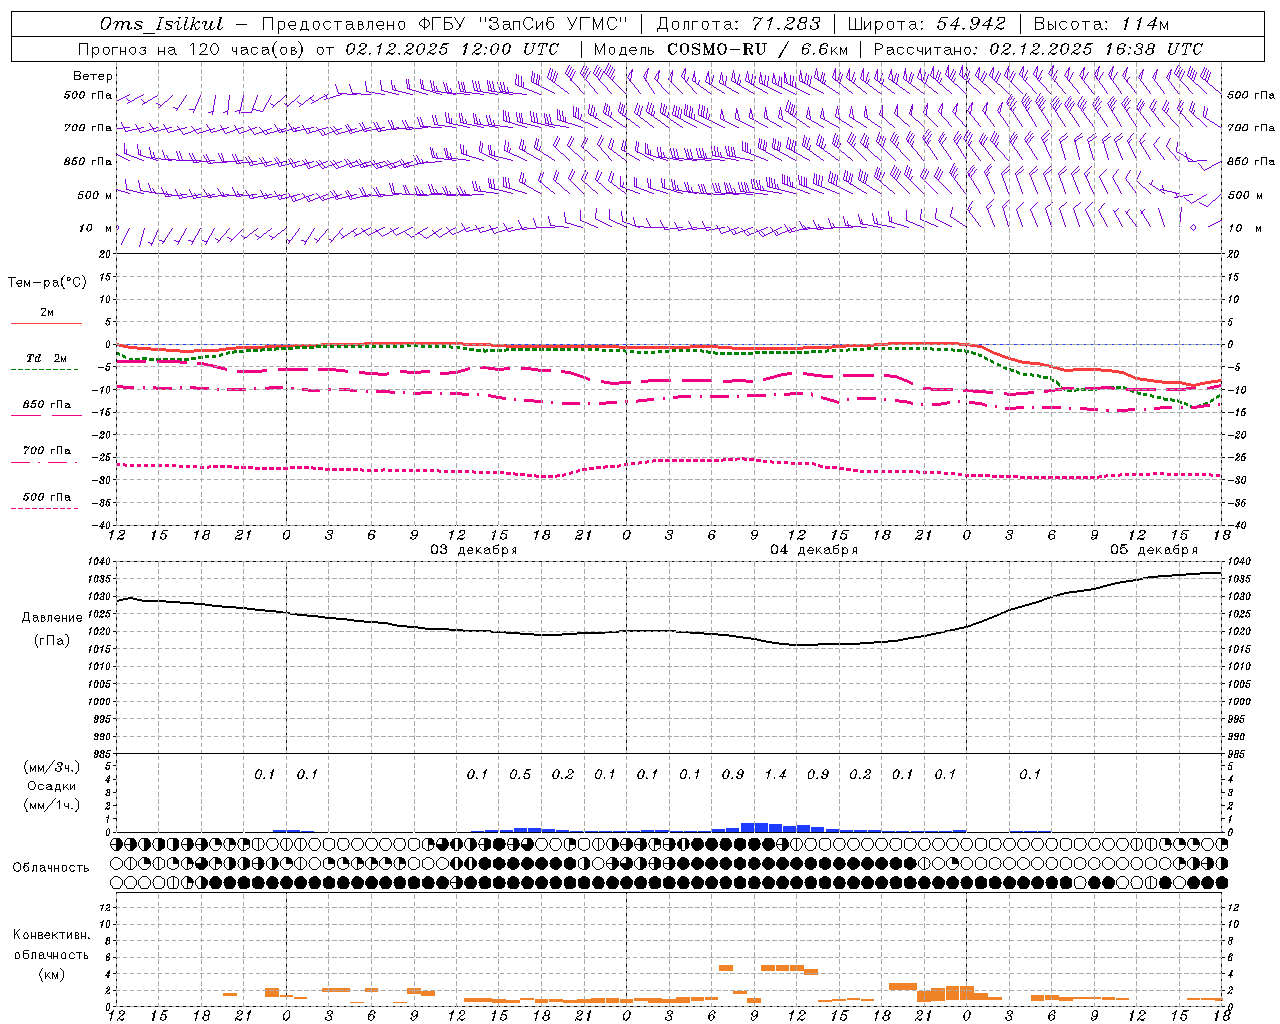
Task: Click the dash-dot line sample under "700 гПа" legend
Action: coord(45,462)
